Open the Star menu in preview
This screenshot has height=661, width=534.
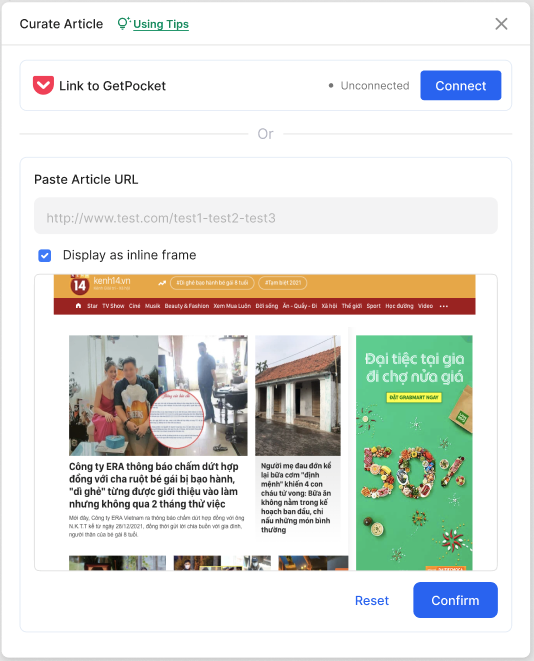click(92, 306)
